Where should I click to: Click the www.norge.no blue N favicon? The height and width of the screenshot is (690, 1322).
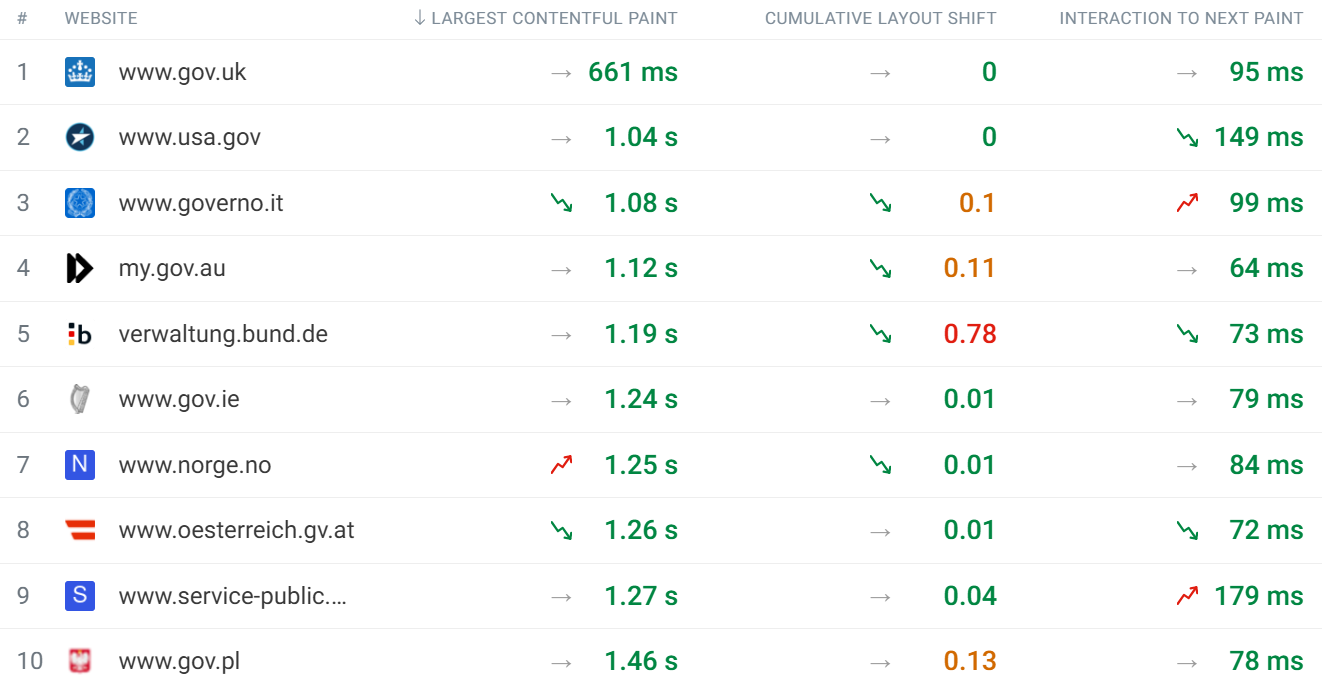pos(80,465)
